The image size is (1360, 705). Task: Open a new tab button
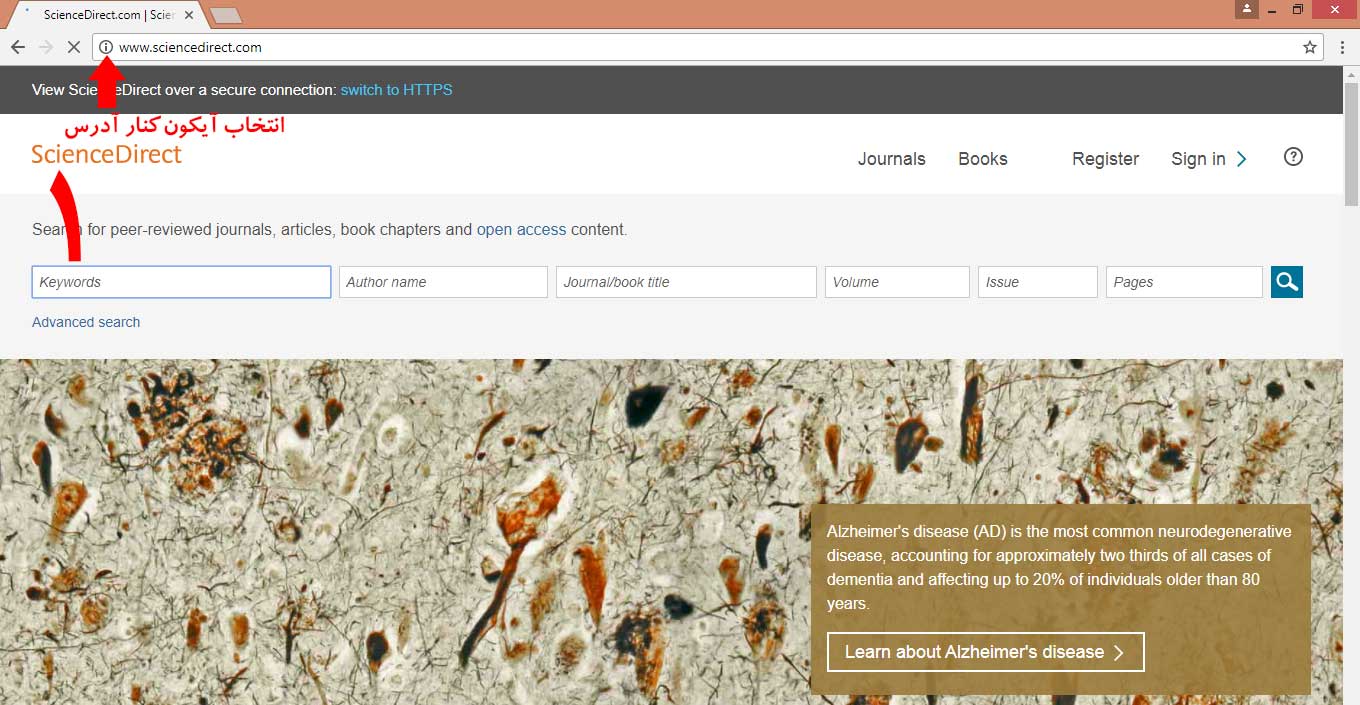point(226,15)
